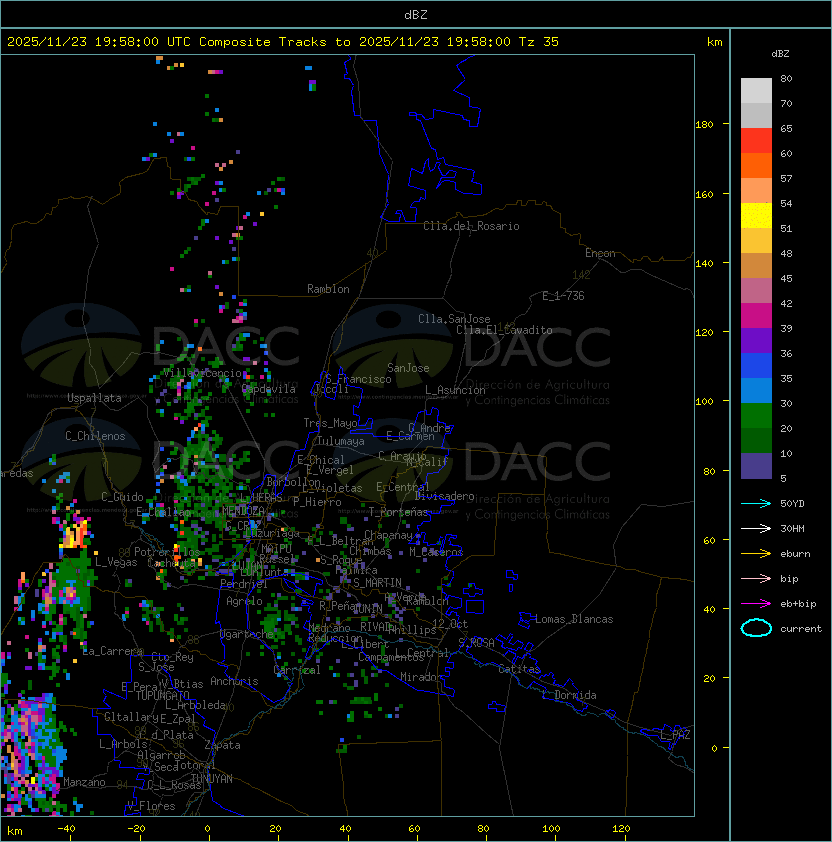Click the 'dBZ' heading above color legend
The height and width of the screenshot is (842, 832).
[780, 54]
